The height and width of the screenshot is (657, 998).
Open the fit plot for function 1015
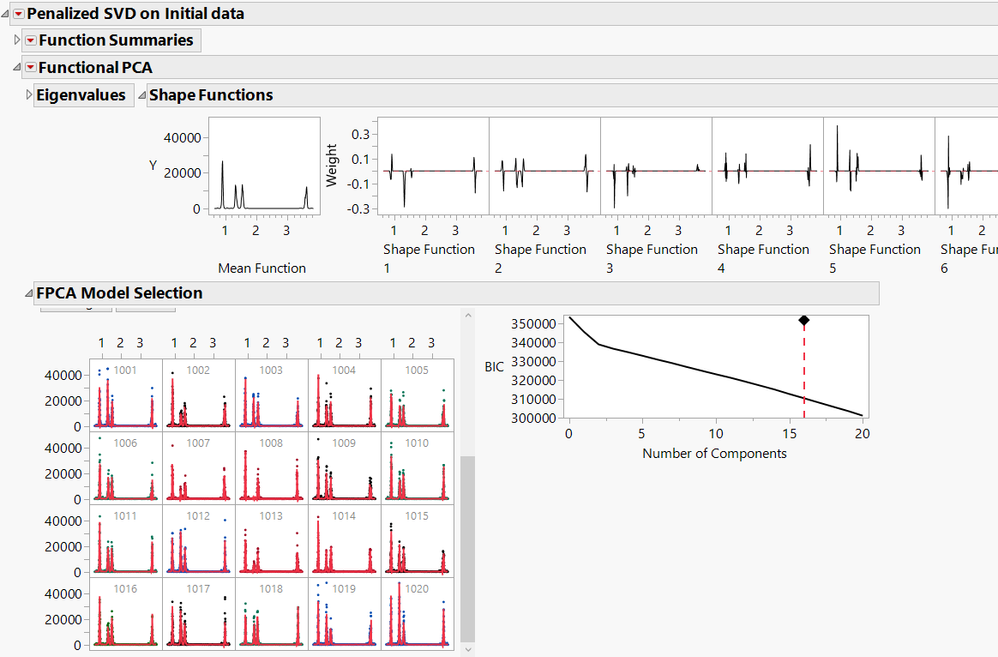pyautogui.click(x=418, y=540)
